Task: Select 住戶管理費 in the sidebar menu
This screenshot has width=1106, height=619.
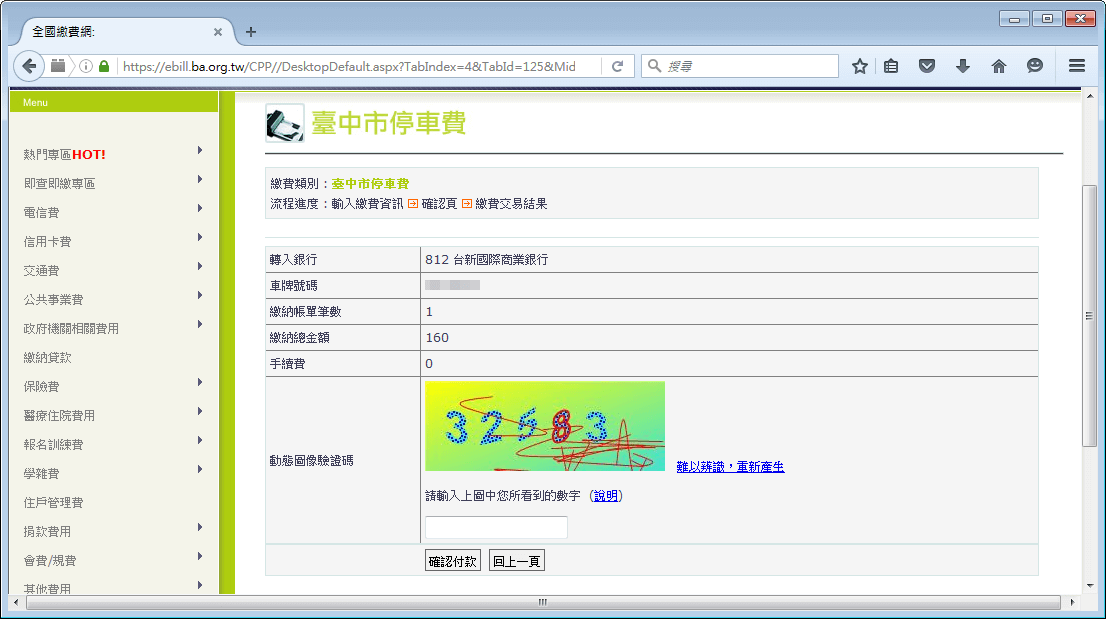Action: click(x=54, y=503)
